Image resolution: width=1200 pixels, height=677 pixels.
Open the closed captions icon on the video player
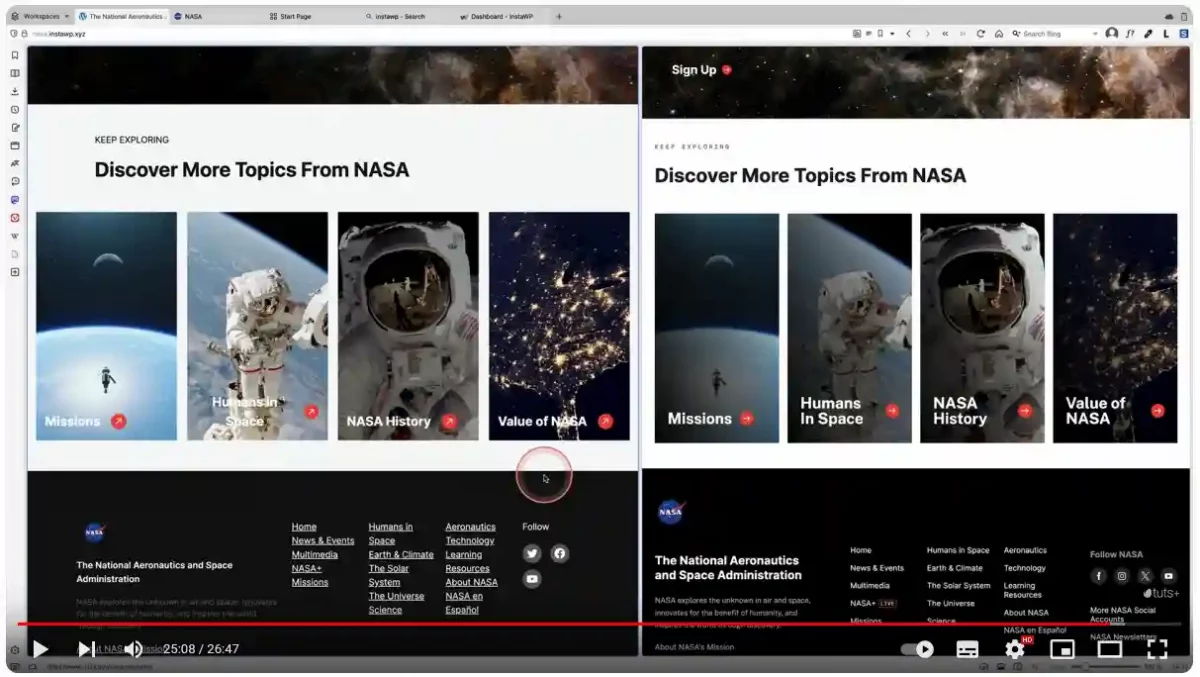966,649
